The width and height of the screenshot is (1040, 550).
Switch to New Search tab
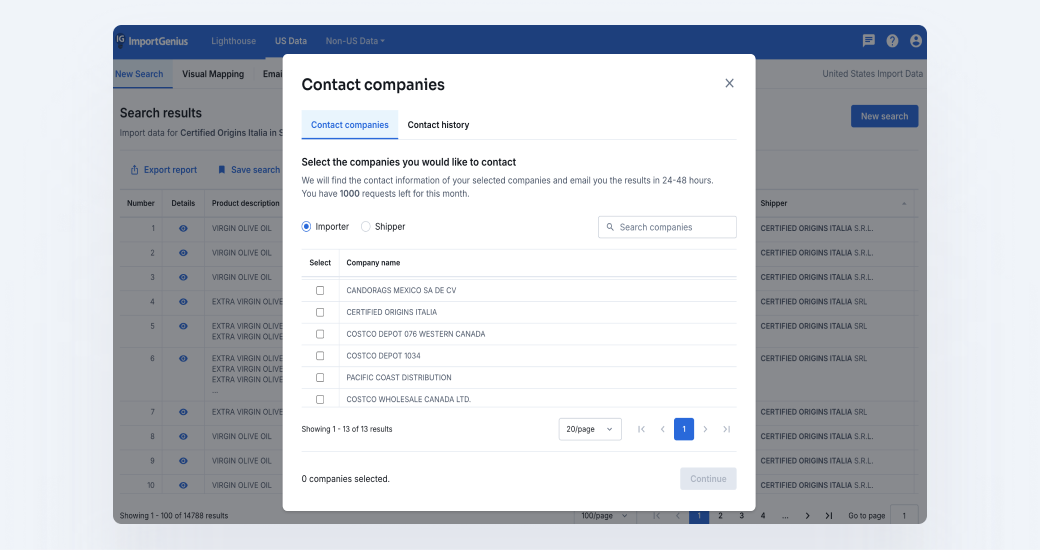click(139, 74)
